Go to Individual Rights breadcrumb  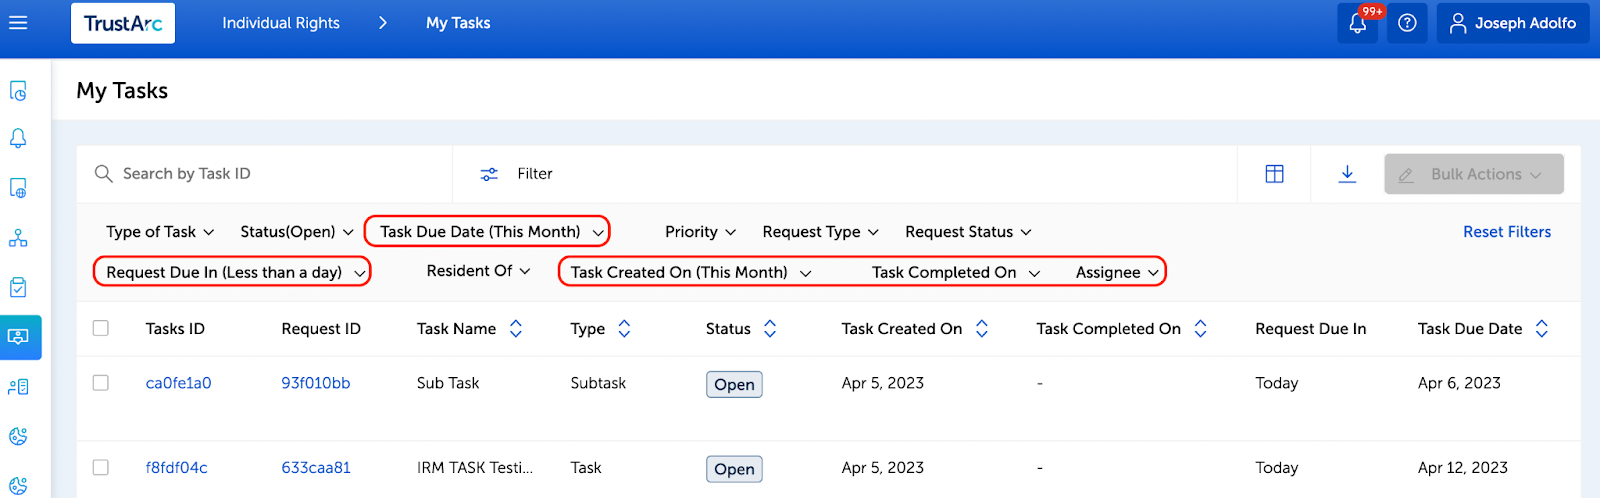tap(281, 23)
